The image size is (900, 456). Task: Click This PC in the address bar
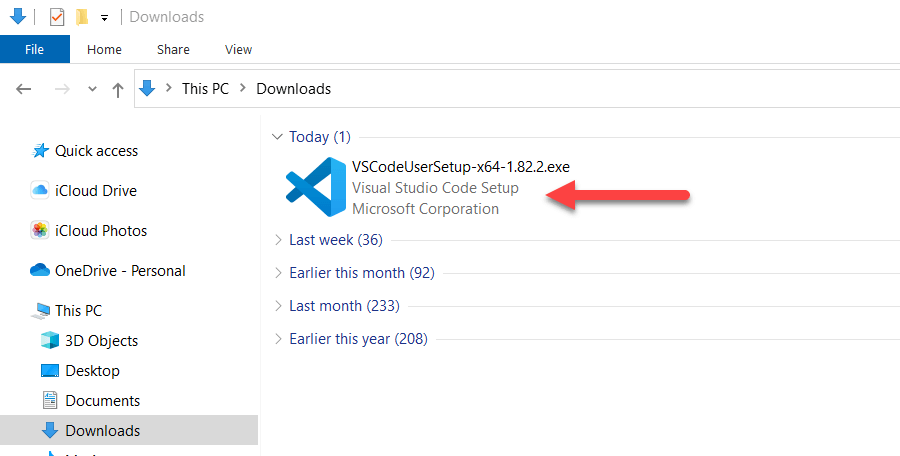tap(205, 89)
